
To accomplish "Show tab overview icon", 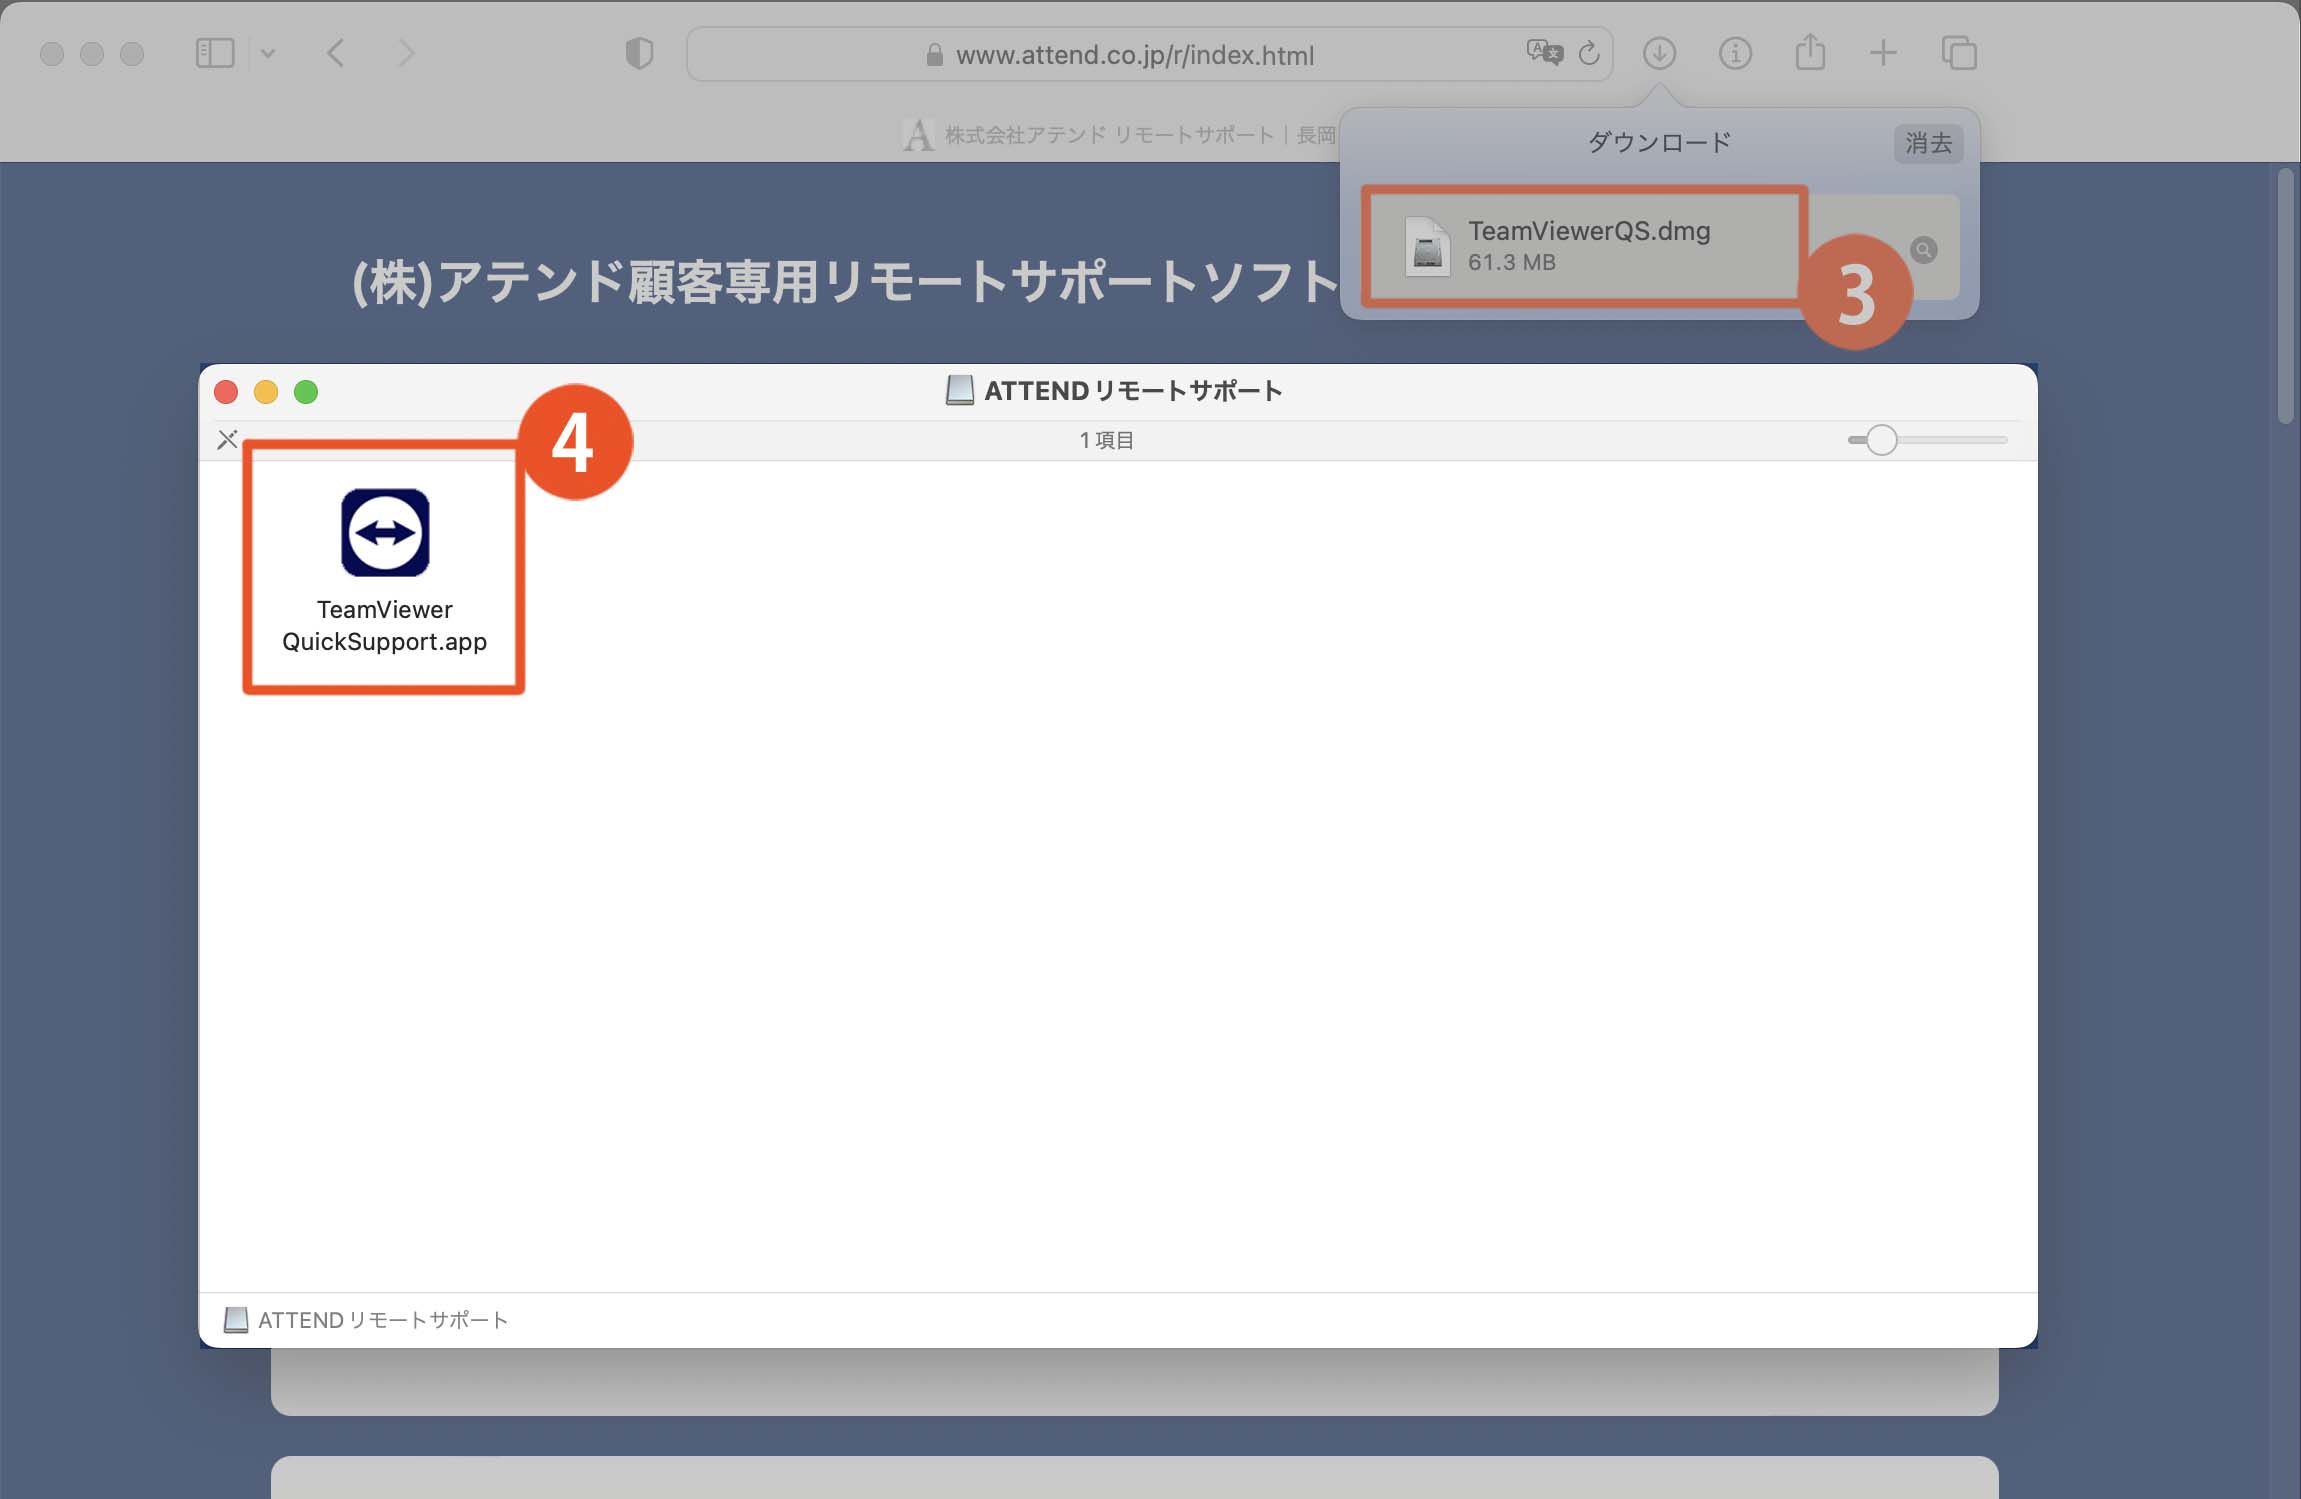I will (x=1958, y=53).
